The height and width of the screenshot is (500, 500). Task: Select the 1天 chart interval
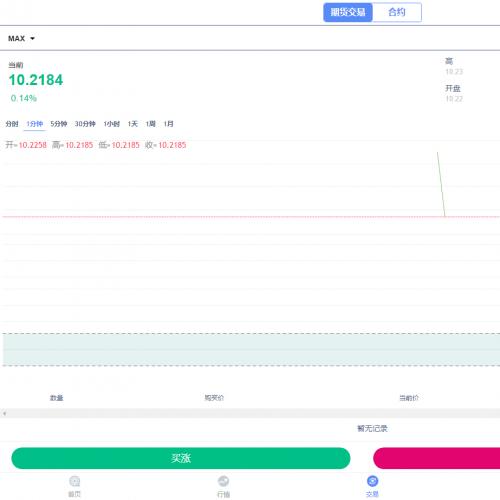133,124
